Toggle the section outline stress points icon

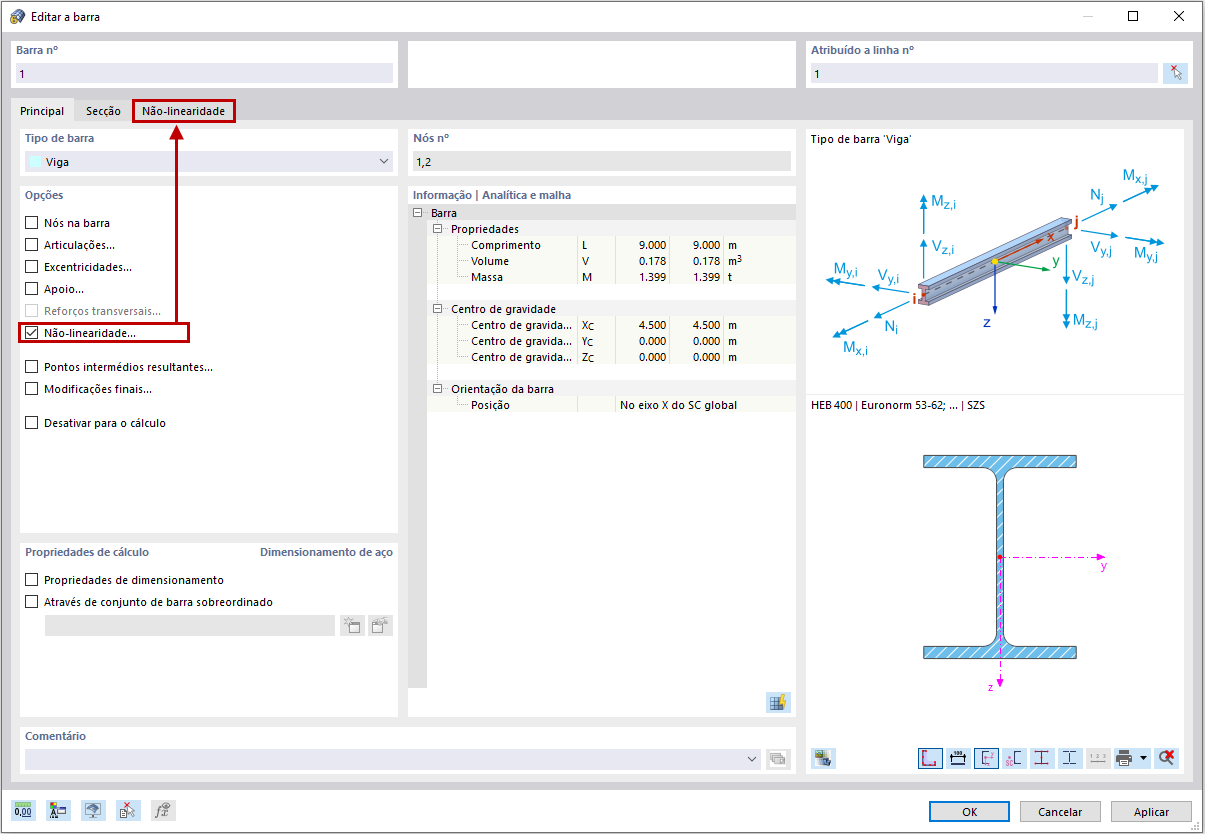coord(930,758)
